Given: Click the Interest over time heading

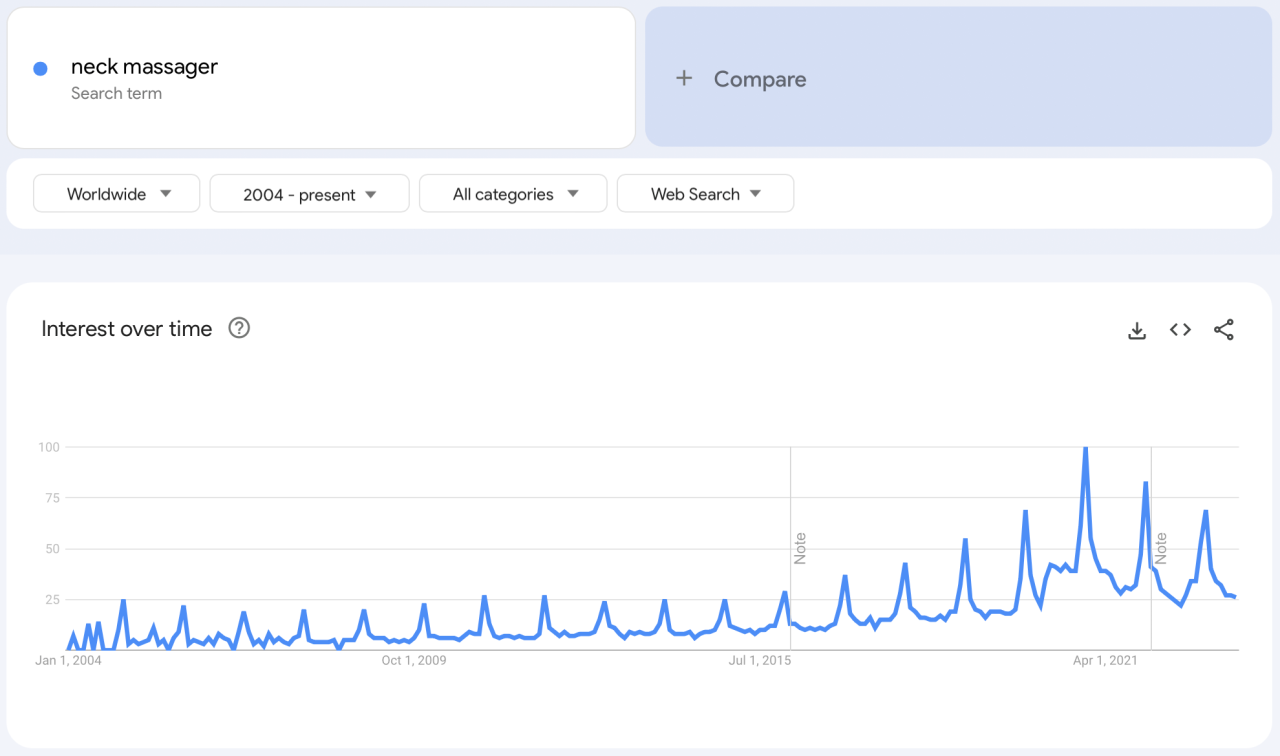Looking at the screenshot, I should point(126,328).
